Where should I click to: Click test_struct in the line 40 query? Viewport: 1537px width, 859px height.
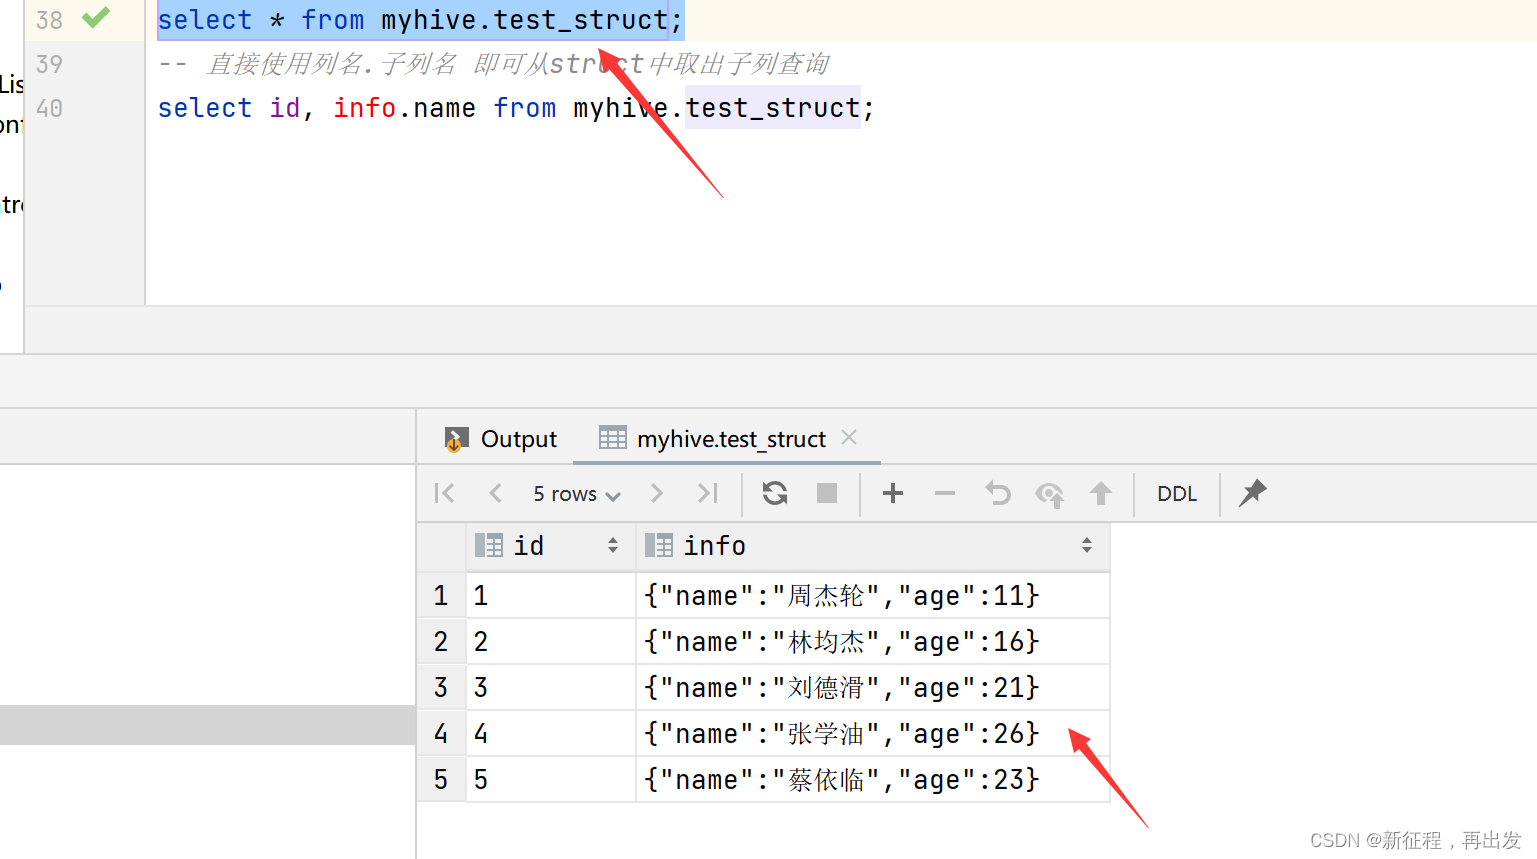[x=772, y=108]
